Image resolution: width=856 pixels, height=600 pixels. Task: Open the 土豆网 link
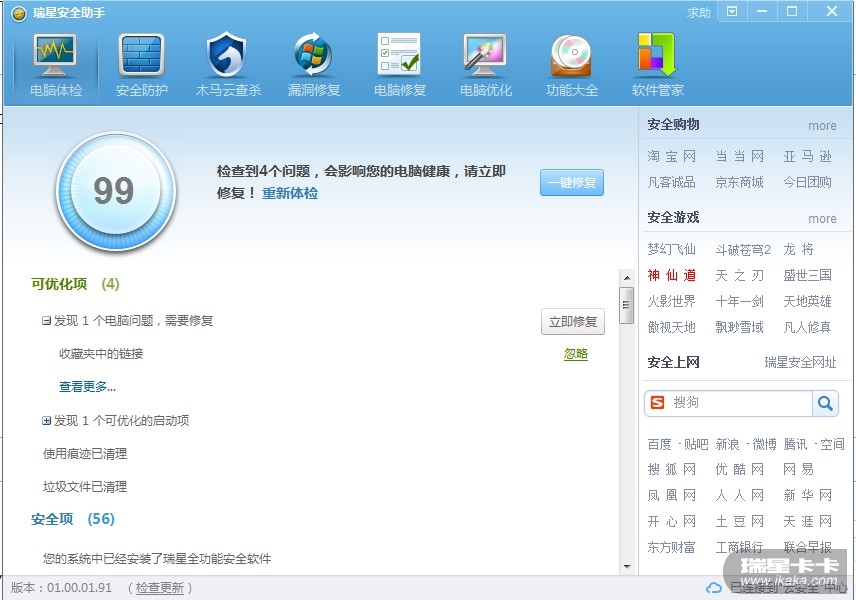tap(739, 522)
